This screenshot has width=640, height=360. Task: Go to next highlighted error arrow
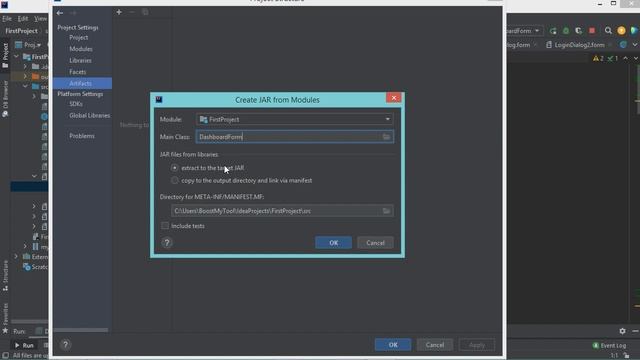click(636, 59)
